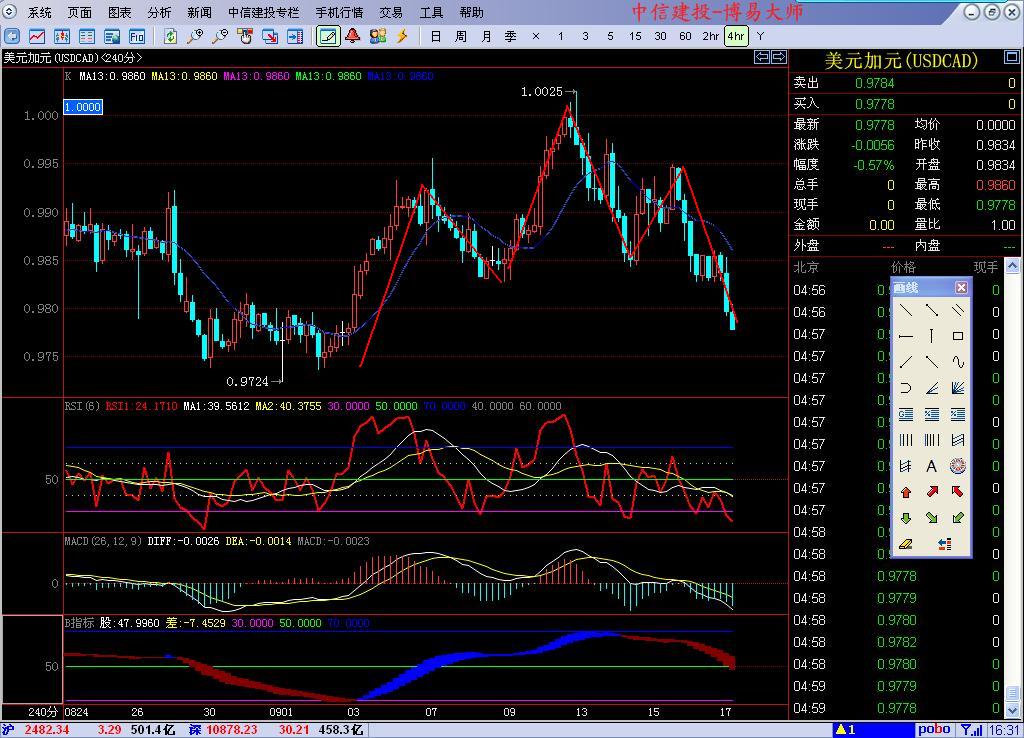Image resolution: width=1024 pixels, height=738 pixels.
Task: Toggle the drawing-line pencil toolbar button
Action: click(x=327, y=36)
